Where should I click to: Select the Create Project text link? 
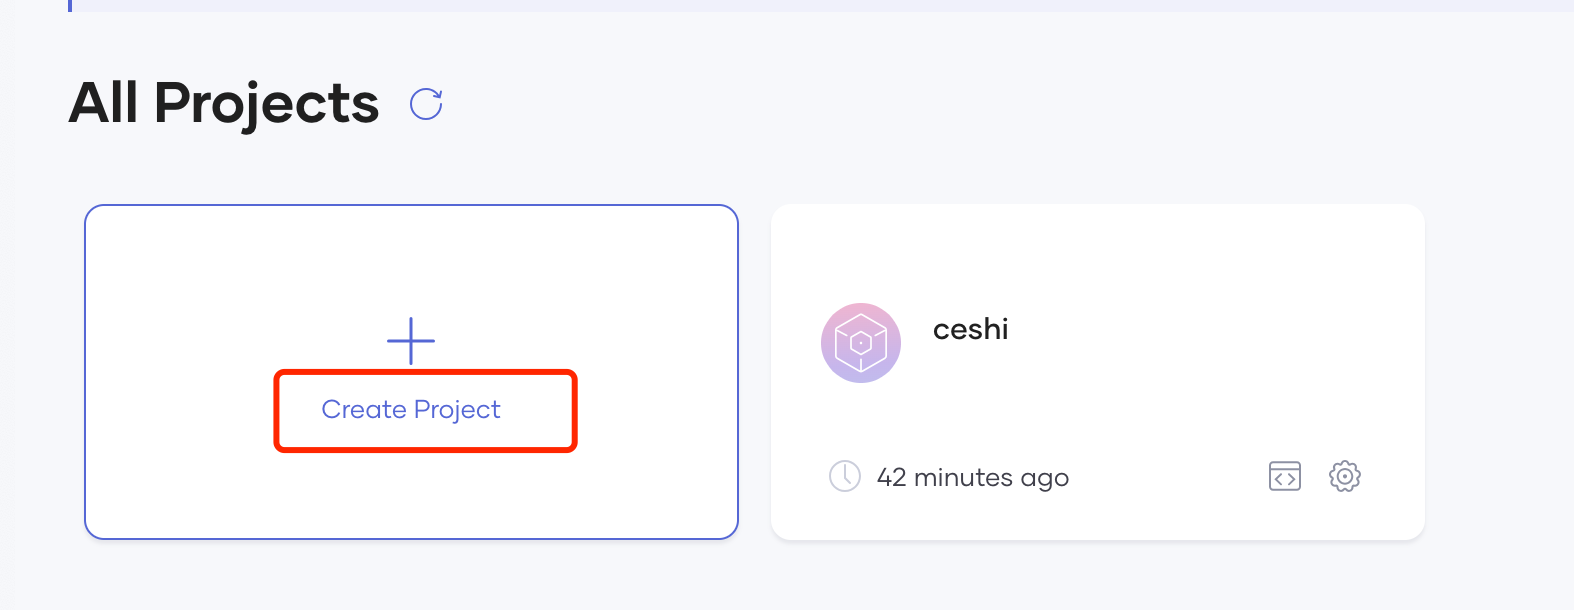(411, 410)
